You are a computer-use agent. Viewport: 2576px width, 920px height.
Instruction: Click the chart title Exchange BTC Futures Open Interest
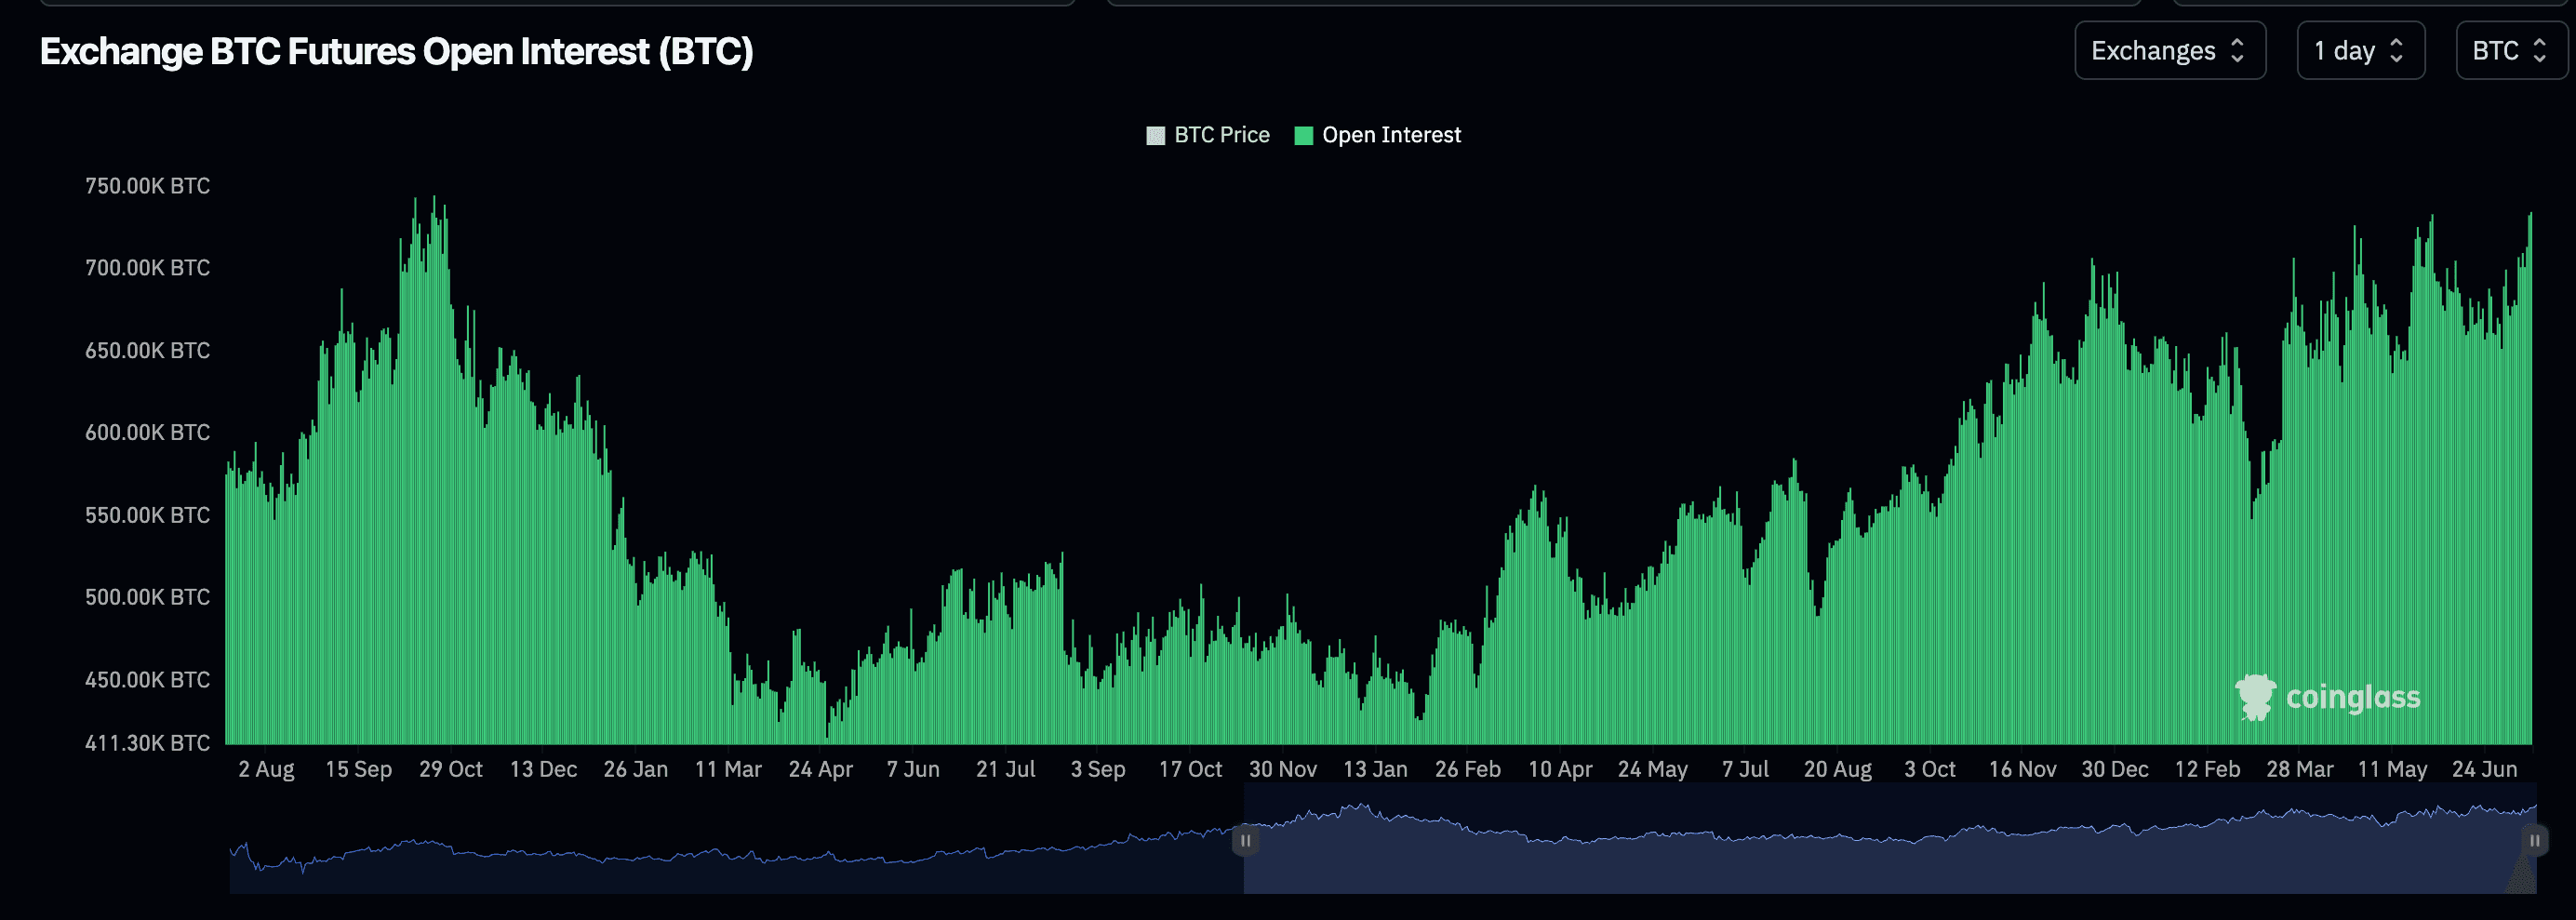point(396,52)
